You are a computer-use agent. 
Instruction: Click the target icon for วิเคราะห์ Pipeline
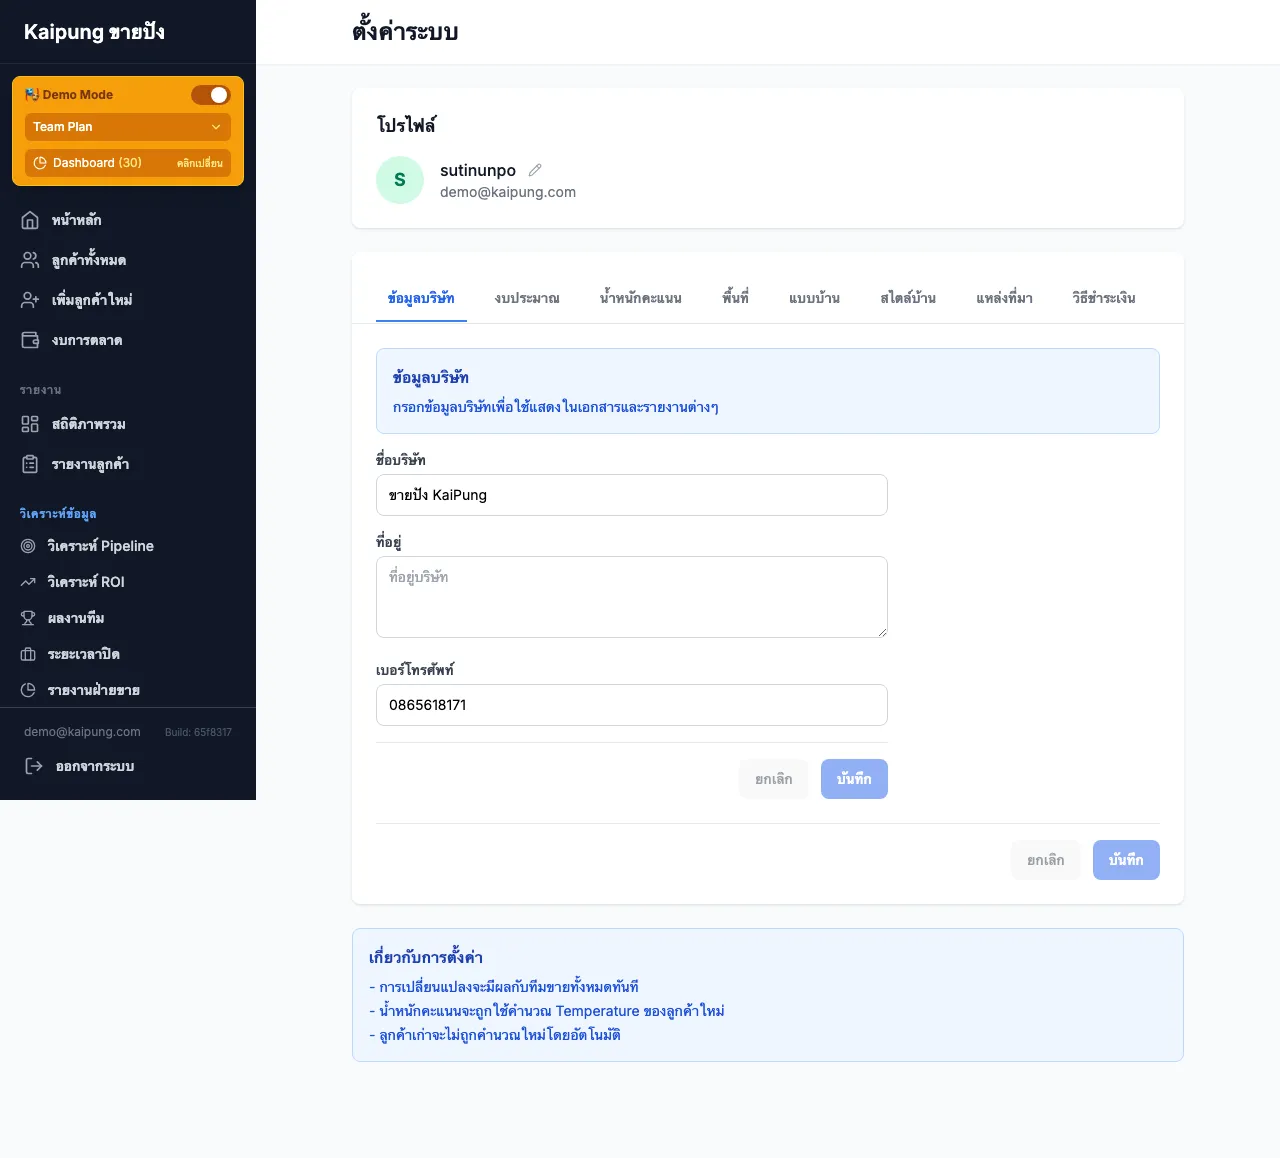[x=28, y=546]
